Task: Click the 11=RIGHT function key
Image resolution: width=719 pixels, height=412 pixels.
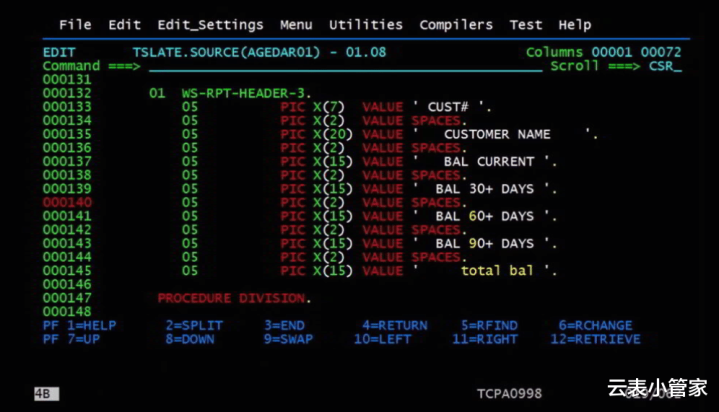Action: tap(485, 339)
